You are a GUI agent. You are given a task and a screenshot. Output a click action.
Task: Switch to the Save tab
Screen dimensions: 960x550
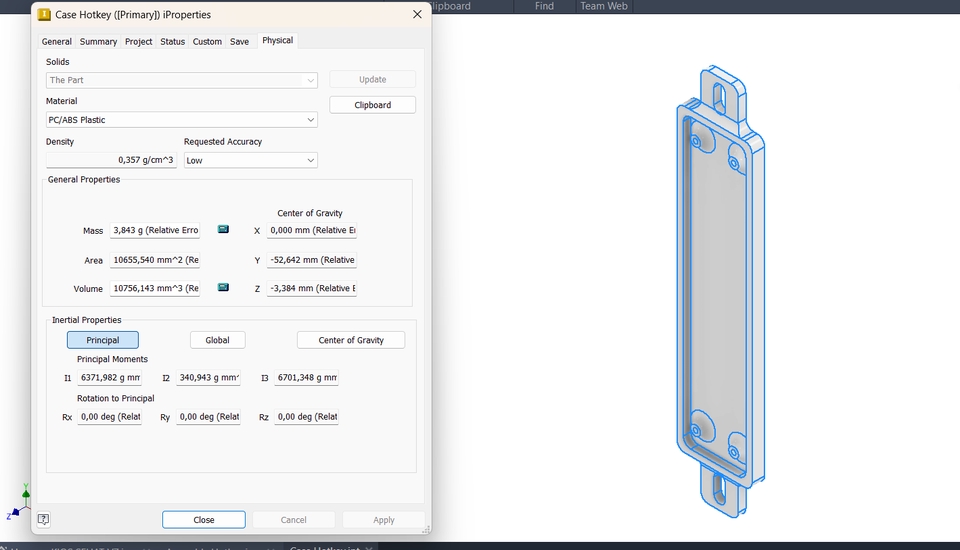[x=239, y=42]
